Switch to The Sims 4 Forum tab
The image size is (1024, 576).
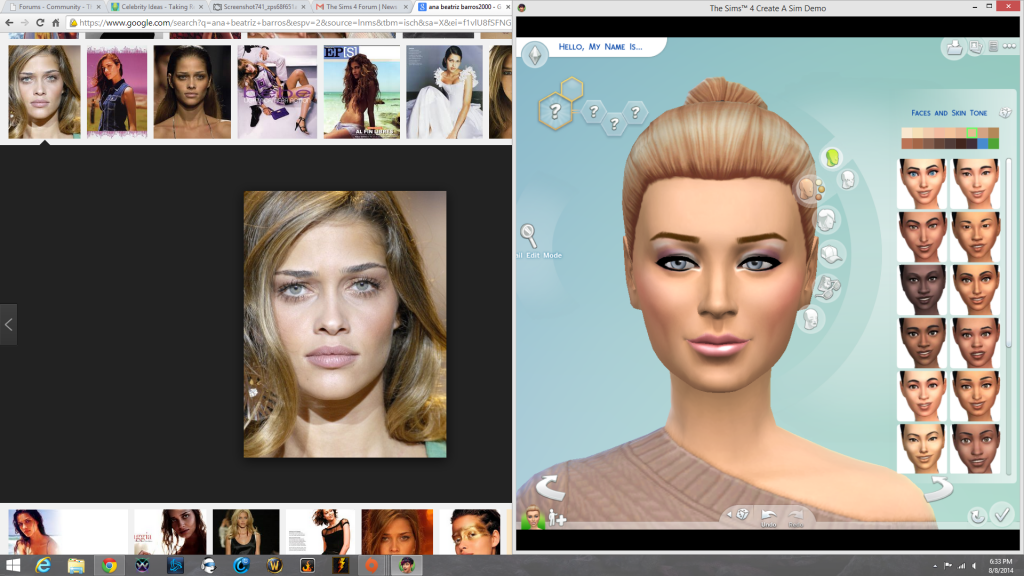(x=360, y=7)
